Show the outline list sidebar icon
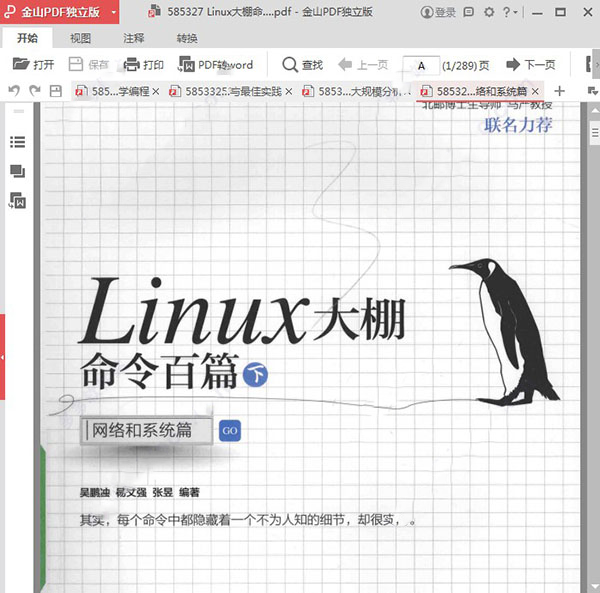 pos(17,142)
